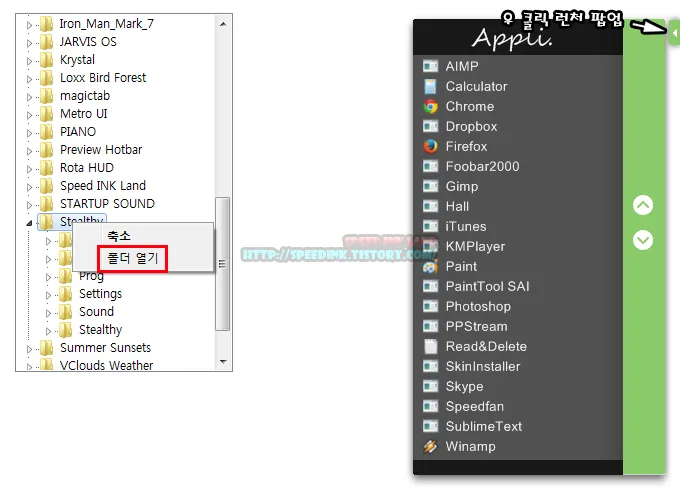
Task: Click the Read&Delete document icon
Action: (430, 346)
